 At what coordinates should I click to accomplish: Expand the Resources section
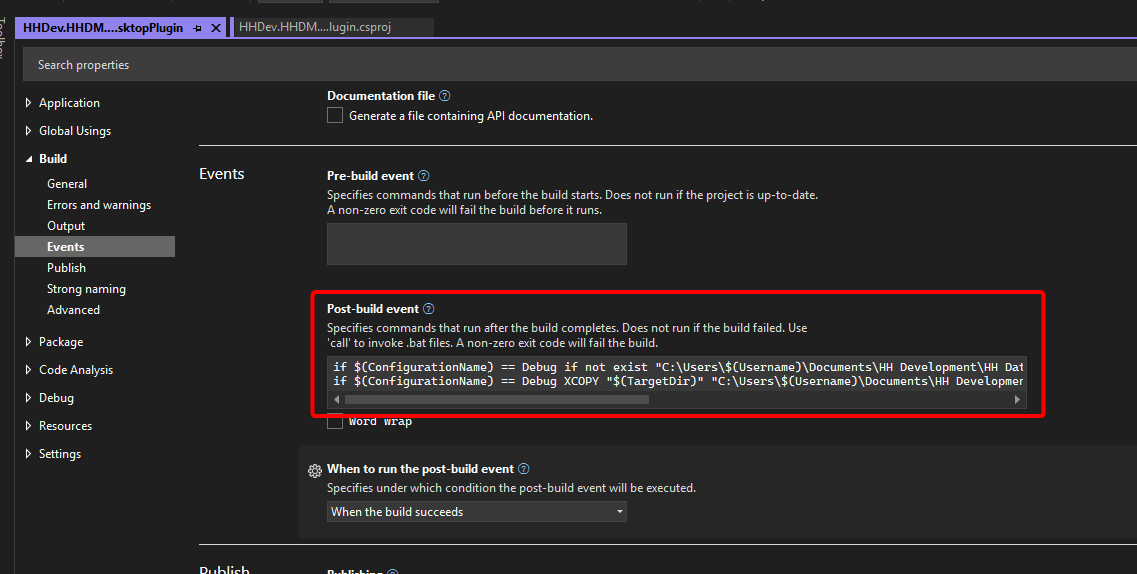point(28,425)
